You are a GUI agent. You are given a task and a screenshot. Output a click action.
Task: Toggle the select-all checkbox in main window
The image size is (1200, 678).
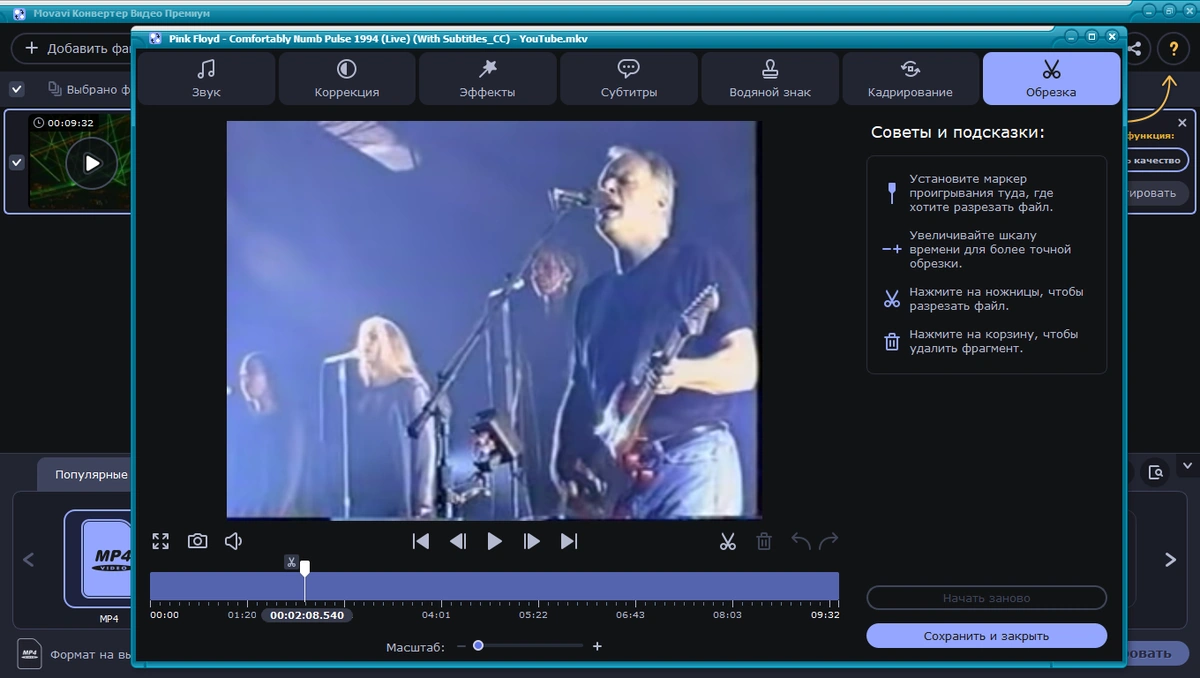tap(17, 89)
